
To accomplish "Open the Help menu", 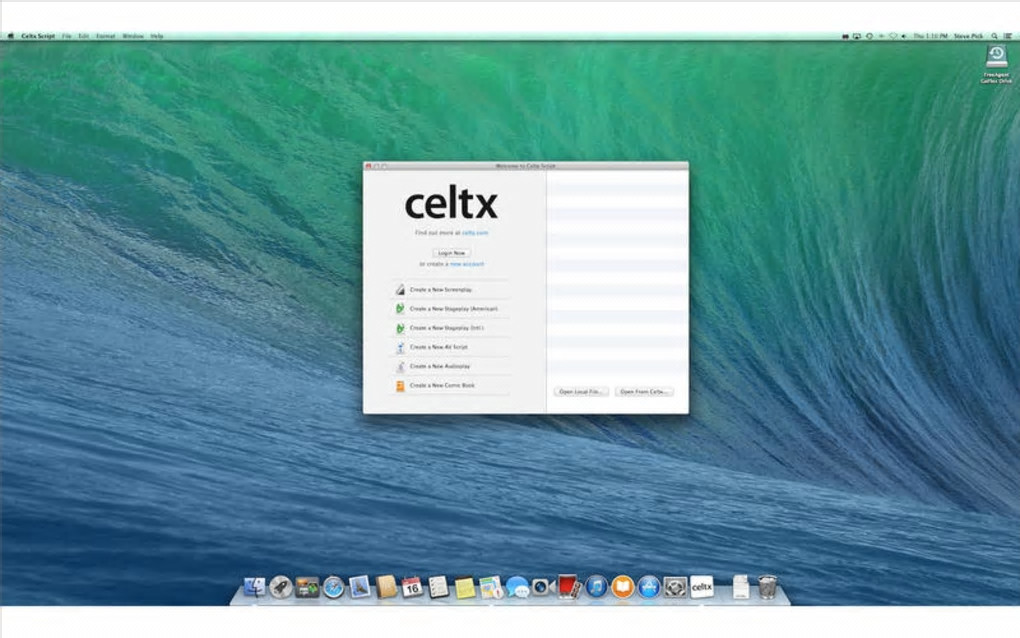I will point(157,36).
